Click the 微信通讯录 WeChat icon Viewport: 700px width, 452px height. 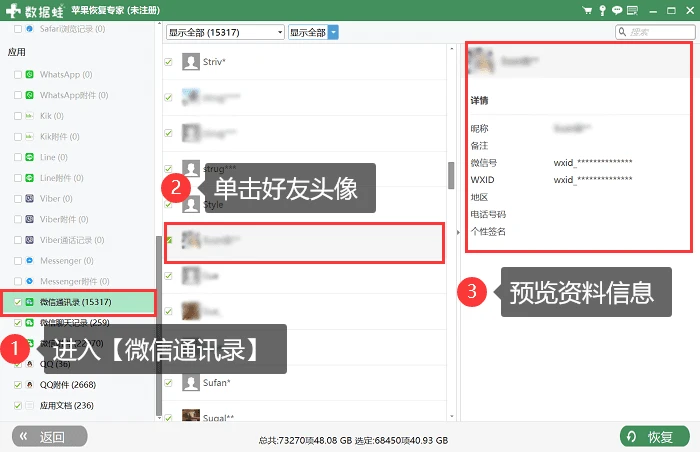29,302
